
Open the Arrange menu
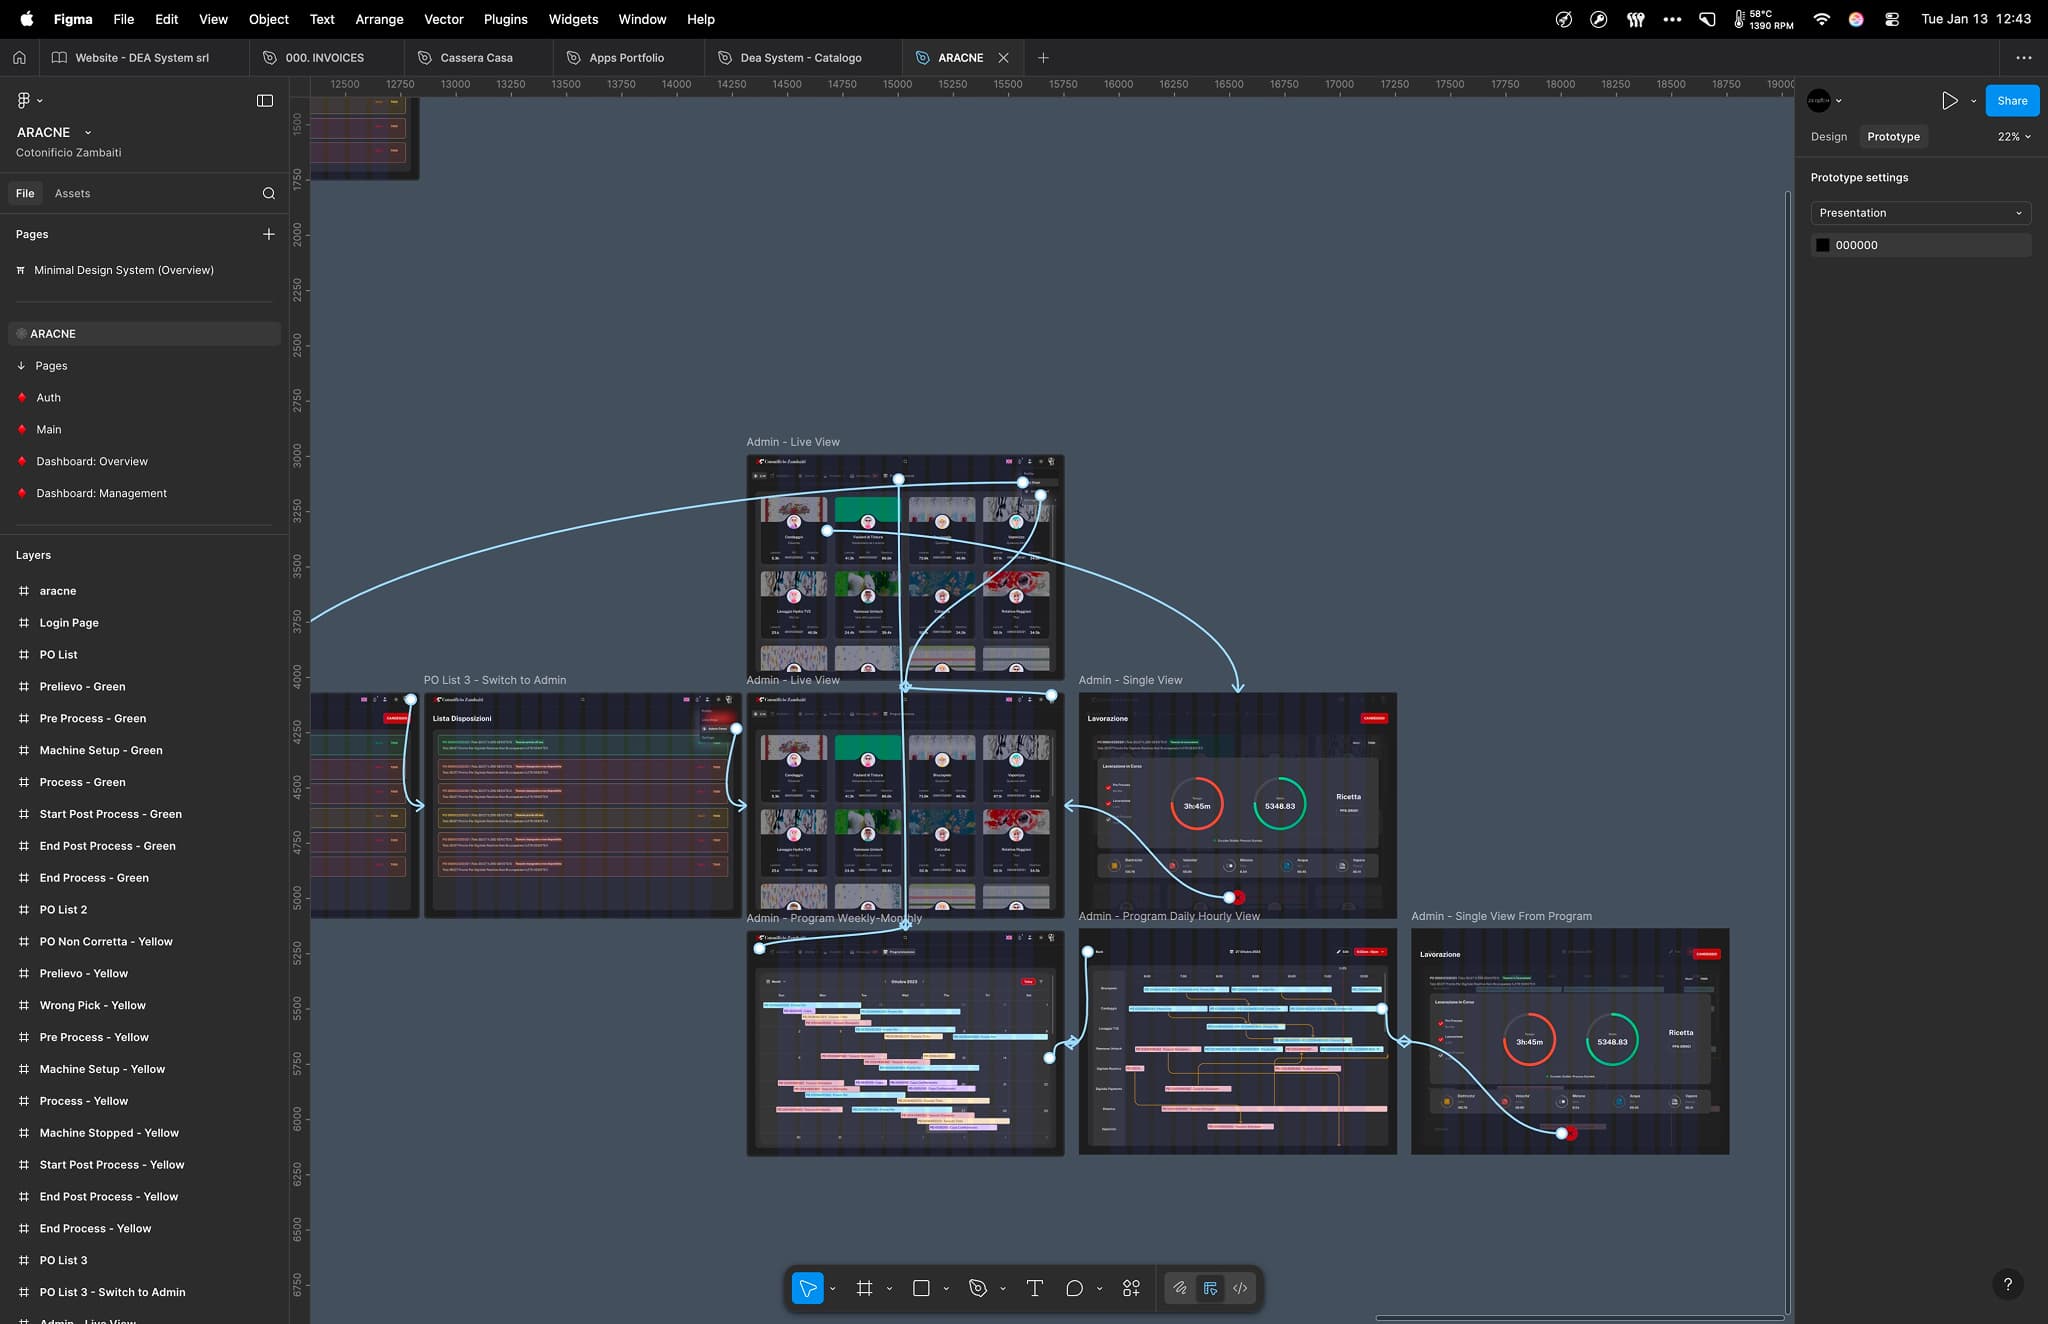379,19
